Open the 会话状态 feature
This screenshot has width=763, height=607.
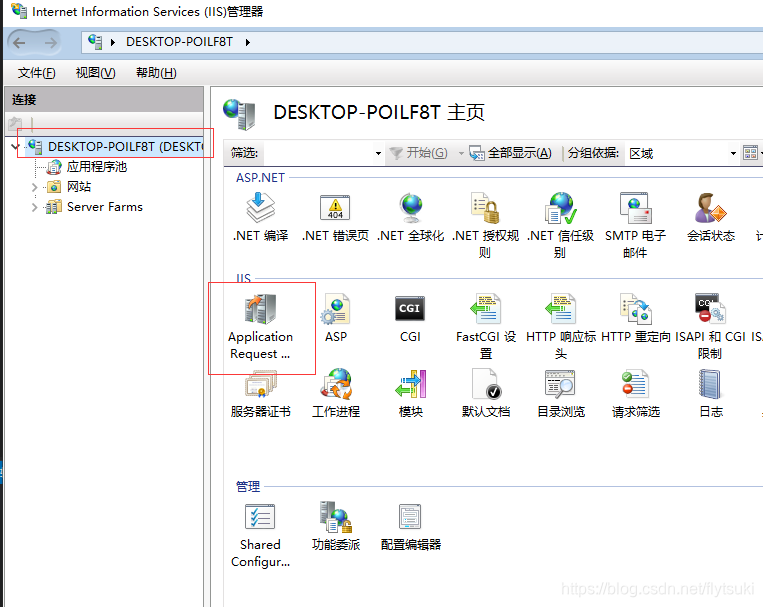[711, 217]
